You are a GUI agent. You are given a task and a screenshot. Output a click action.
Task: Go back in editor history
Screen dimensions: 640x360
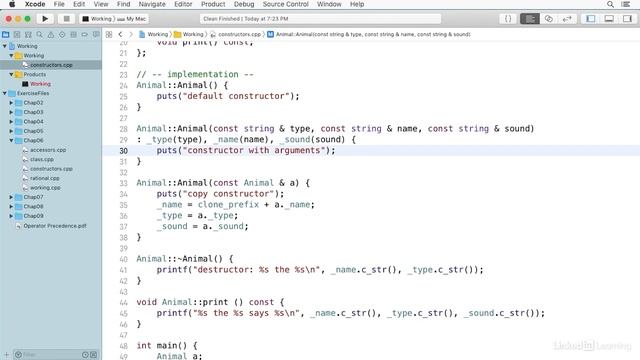(120, 35)
